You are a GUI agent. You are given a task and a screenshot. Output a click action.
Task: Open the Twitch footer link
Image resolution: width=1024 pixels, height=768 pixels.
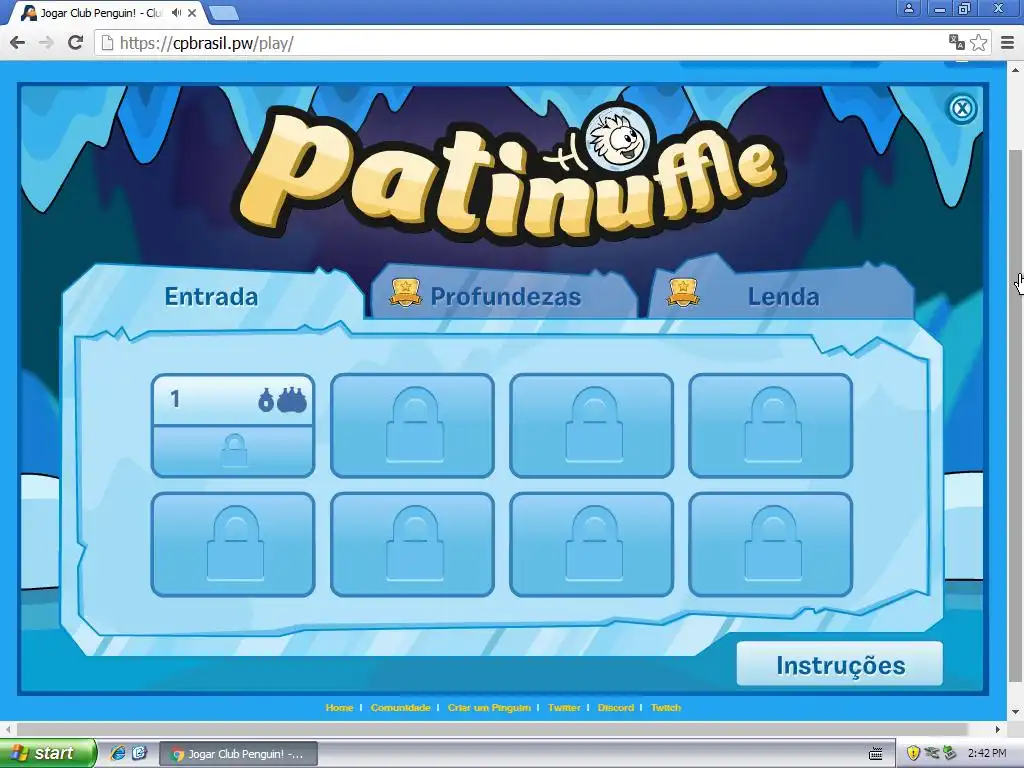666,707
